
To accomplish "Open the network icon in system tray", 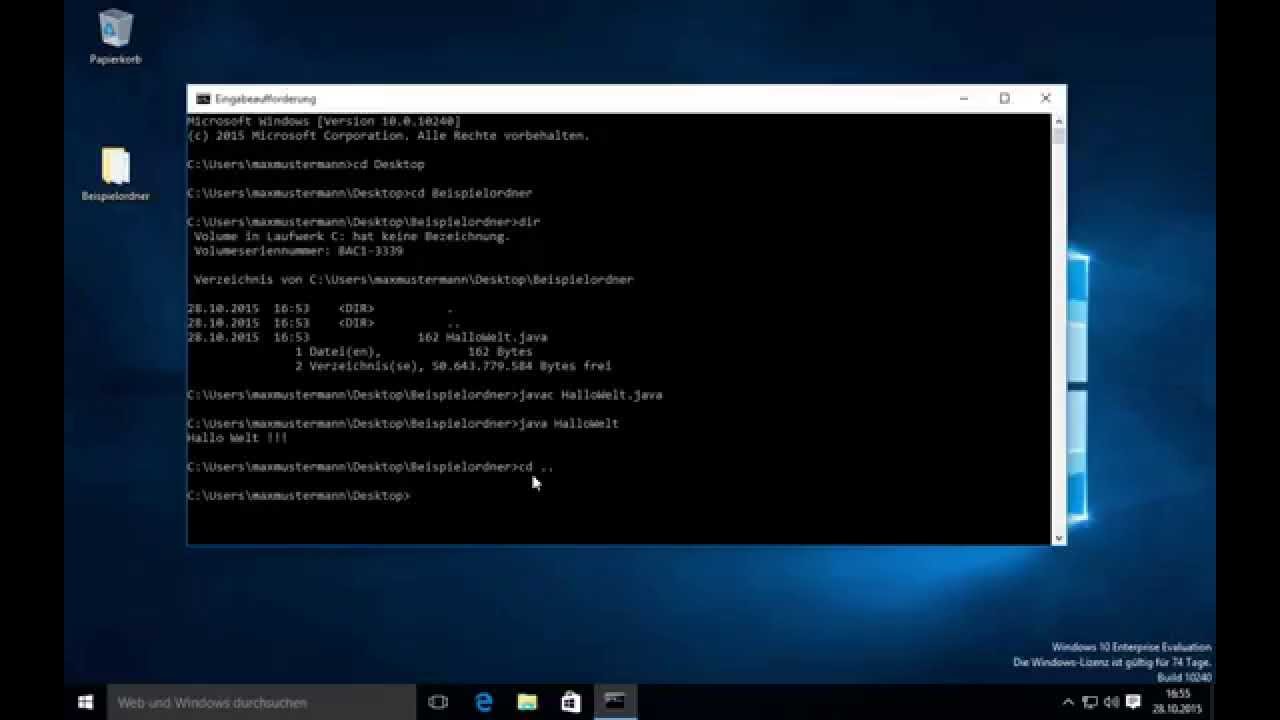I will tap(1090, 702).
